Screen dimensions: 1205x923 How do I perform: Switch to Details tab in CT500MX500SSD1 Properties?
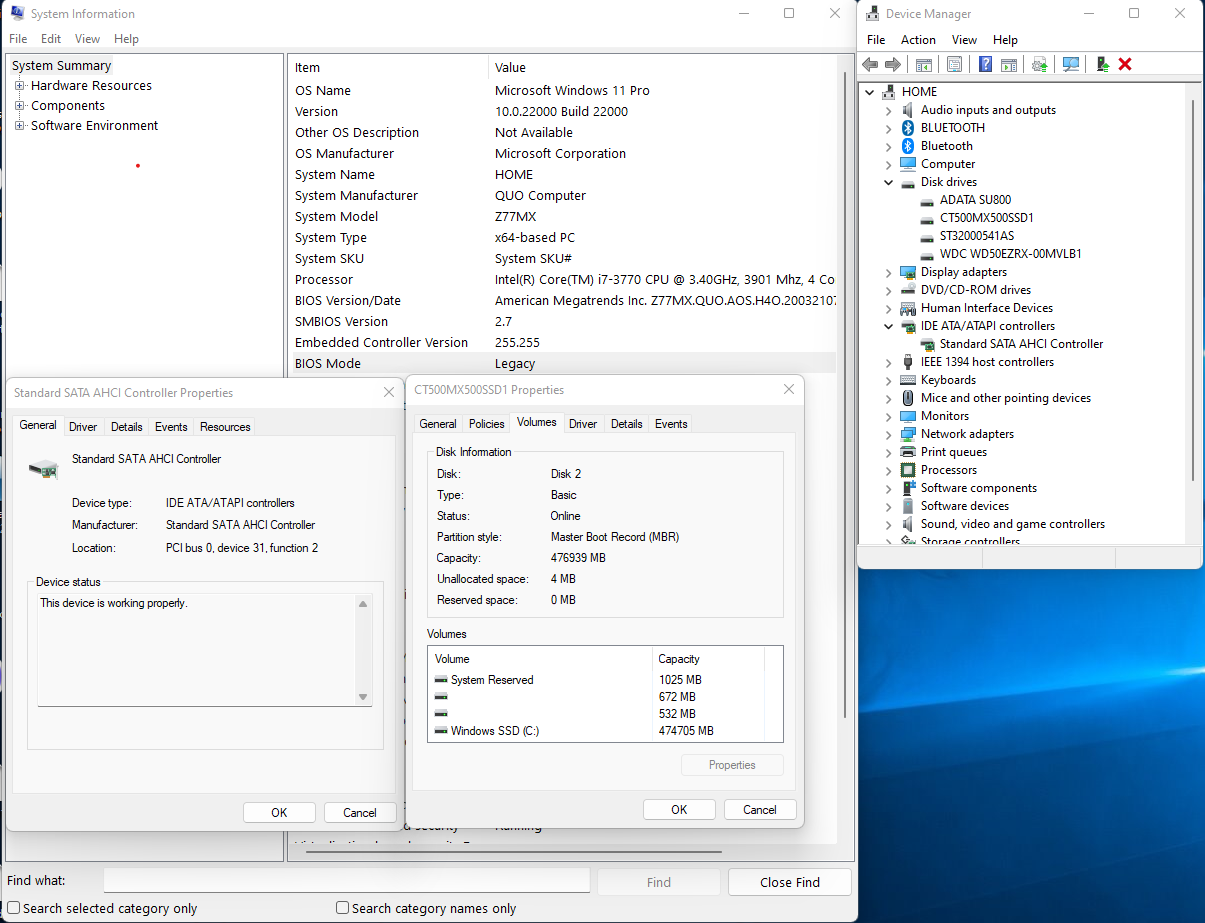627,424
